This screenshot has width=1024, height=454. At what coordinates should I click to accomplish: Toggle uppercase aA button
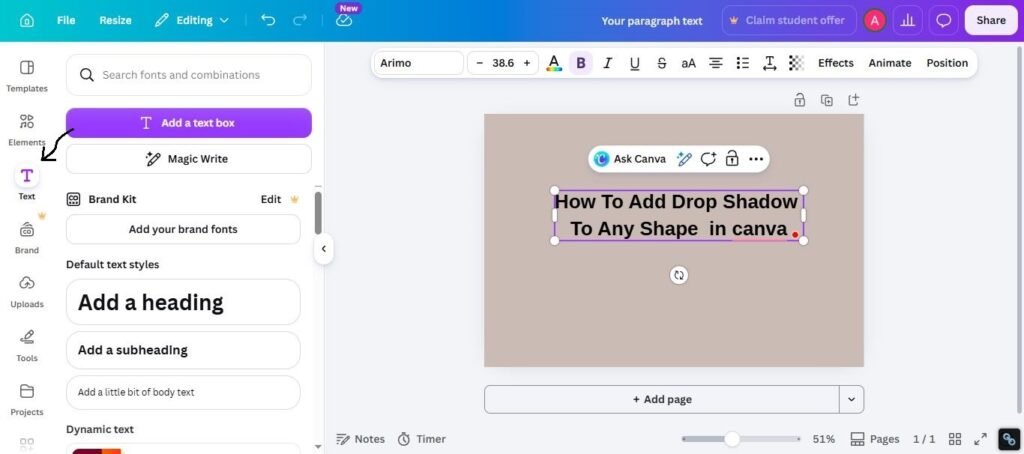(x=688, y=63)
